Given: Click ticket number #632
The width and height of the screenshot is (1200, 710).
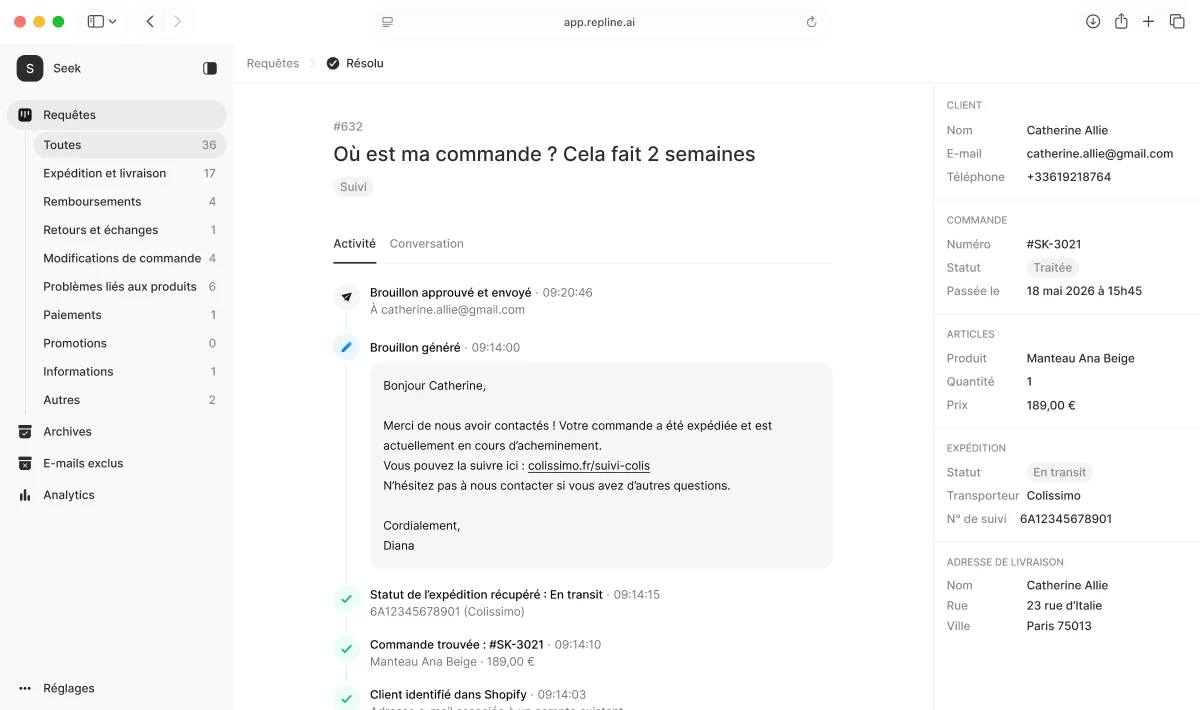Looking at the screenshot, I should coord(348,127).
